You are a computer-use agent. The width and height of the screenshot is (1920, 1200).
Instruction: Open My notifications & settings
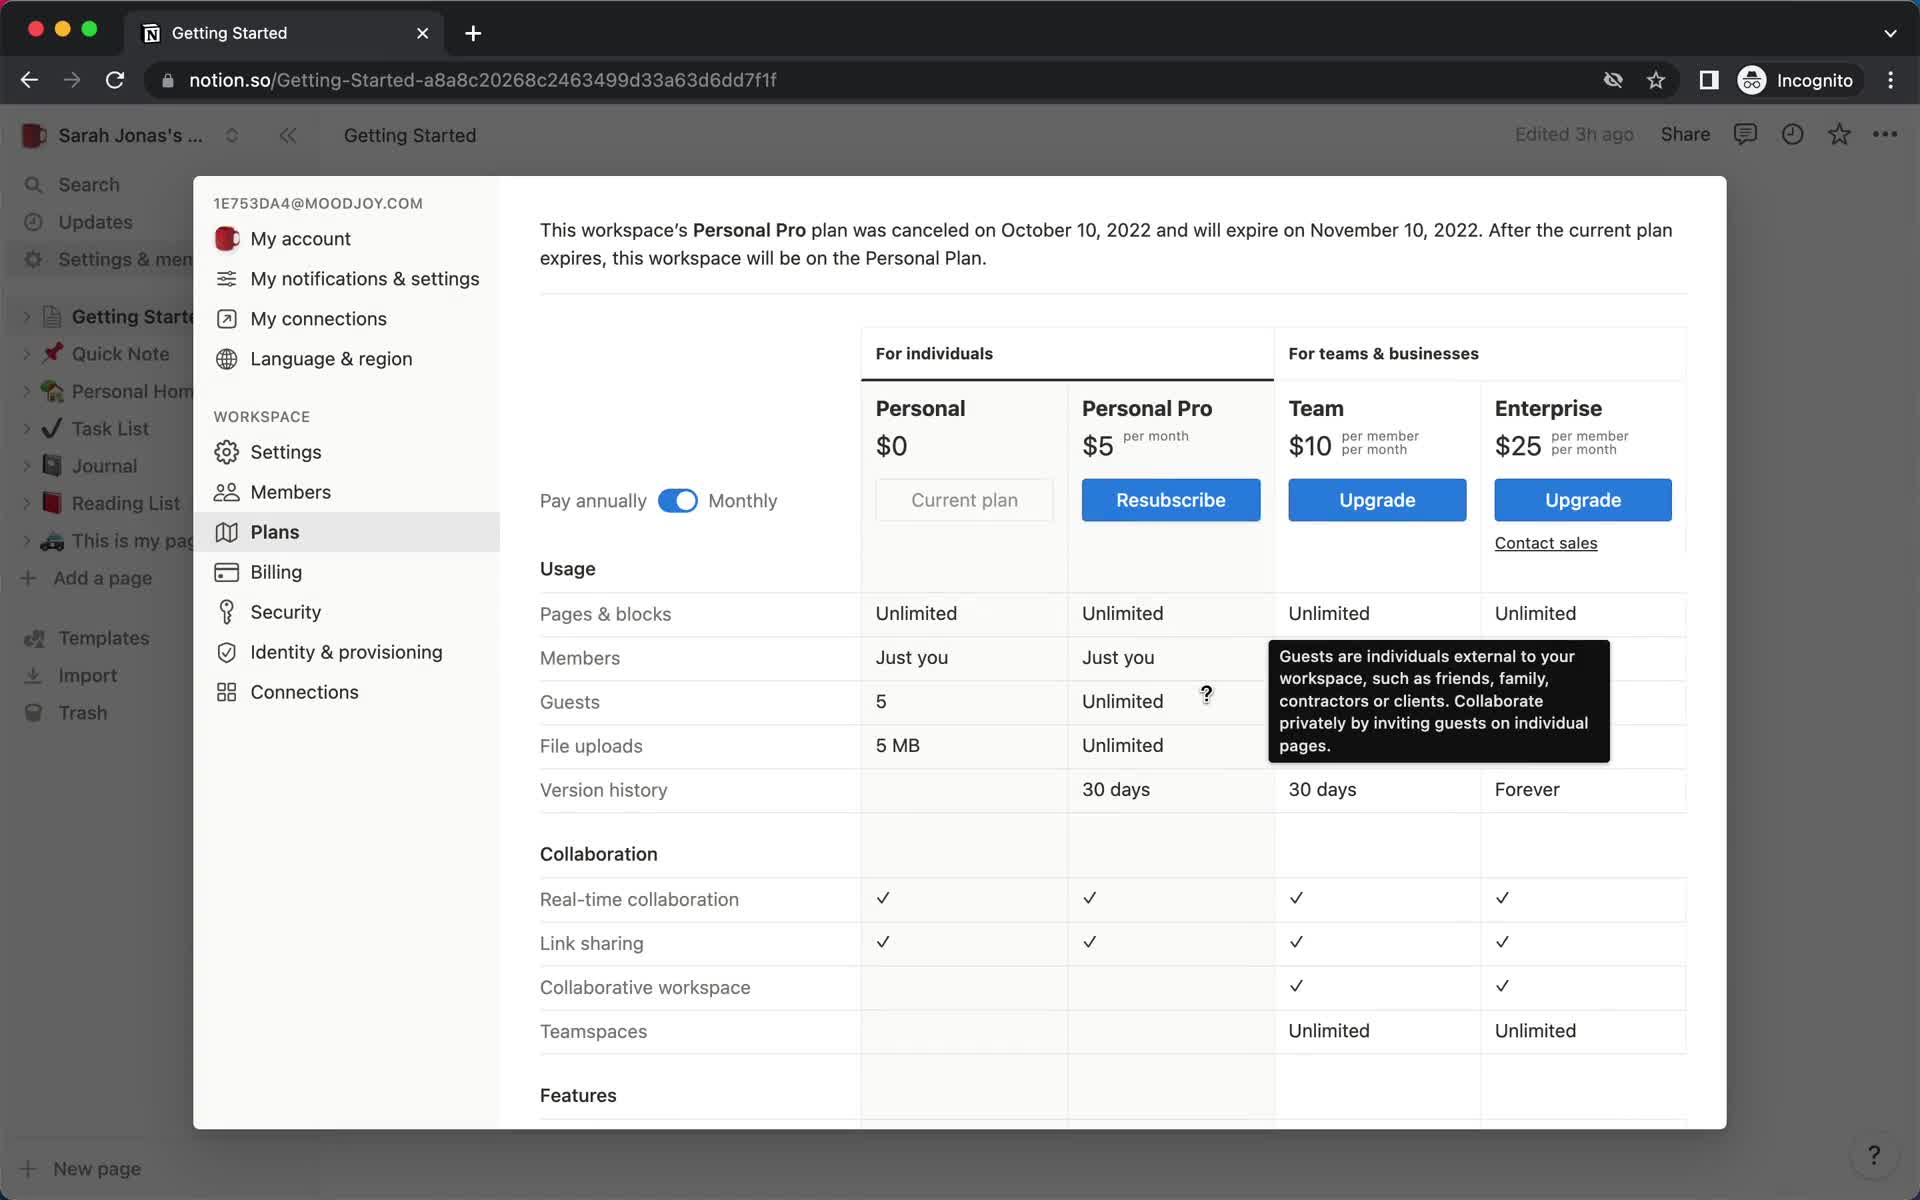365,279
